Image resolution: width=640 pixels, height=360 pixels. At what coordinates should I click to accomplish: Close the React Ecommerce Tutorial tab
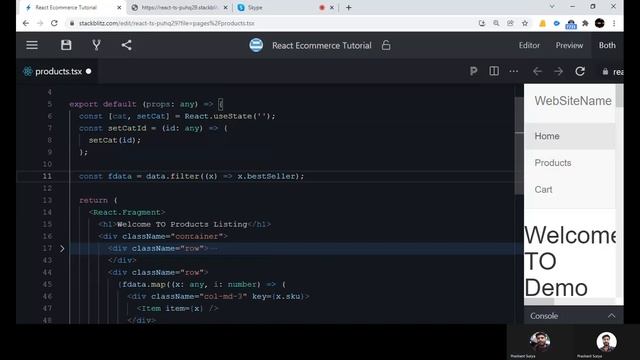click(x=119, y=7)
